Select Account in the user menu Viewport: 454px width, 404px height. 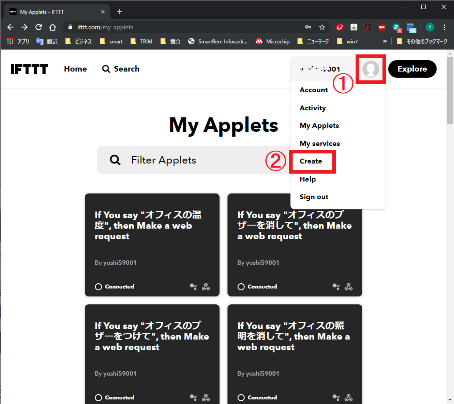(314, 90)
